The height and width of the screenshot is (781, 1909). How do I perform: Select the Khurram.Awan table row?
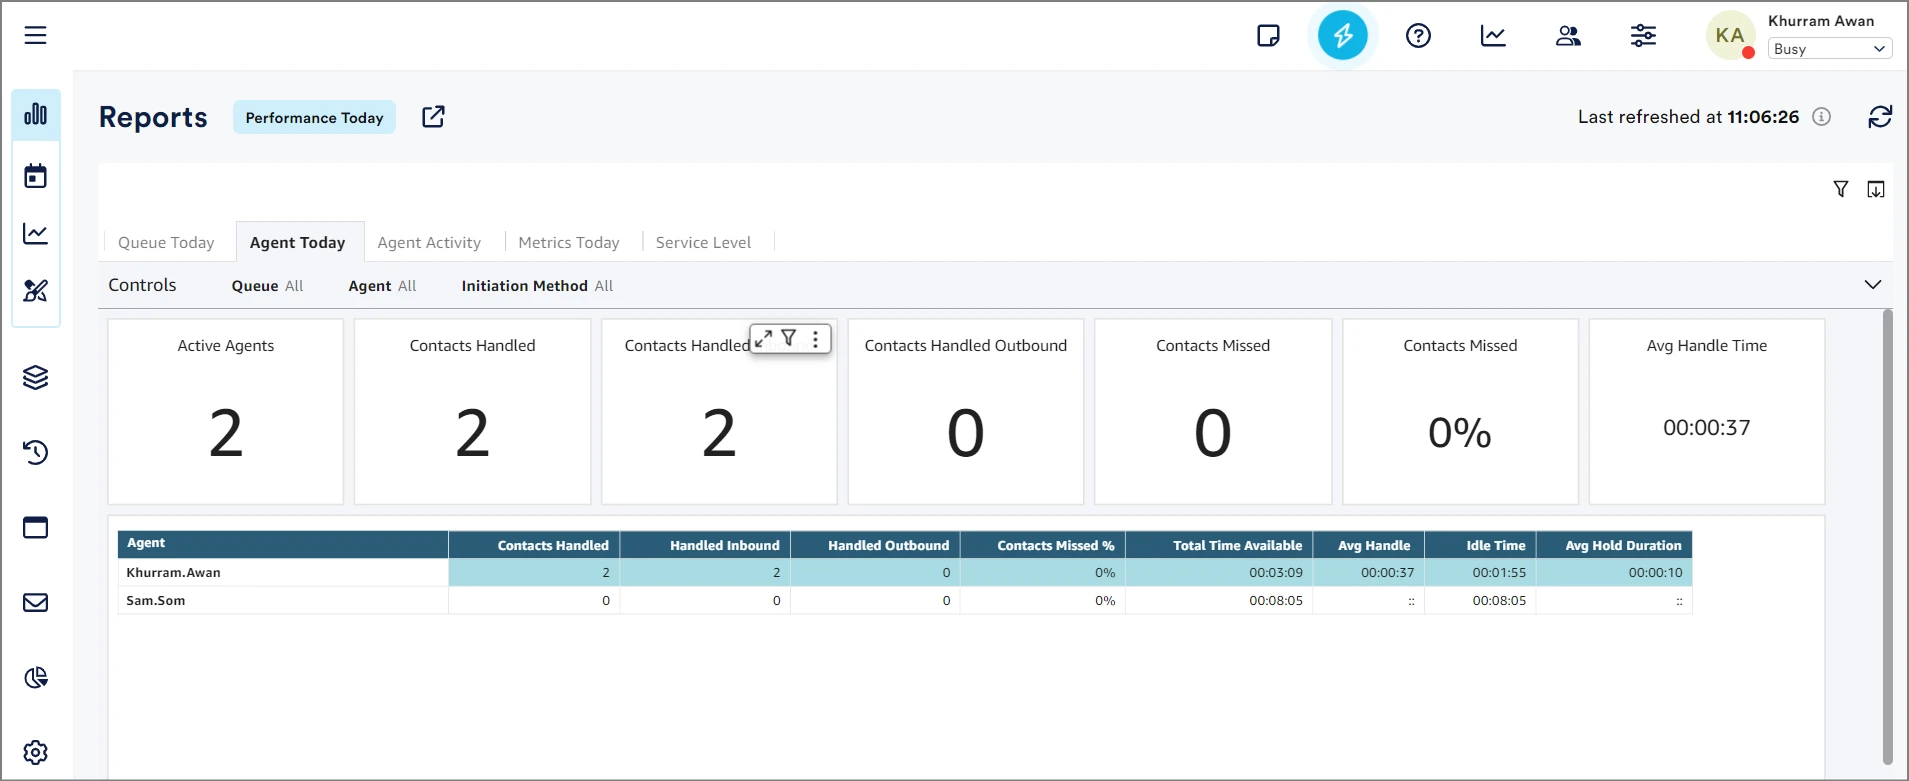click(x=174, y=573)
